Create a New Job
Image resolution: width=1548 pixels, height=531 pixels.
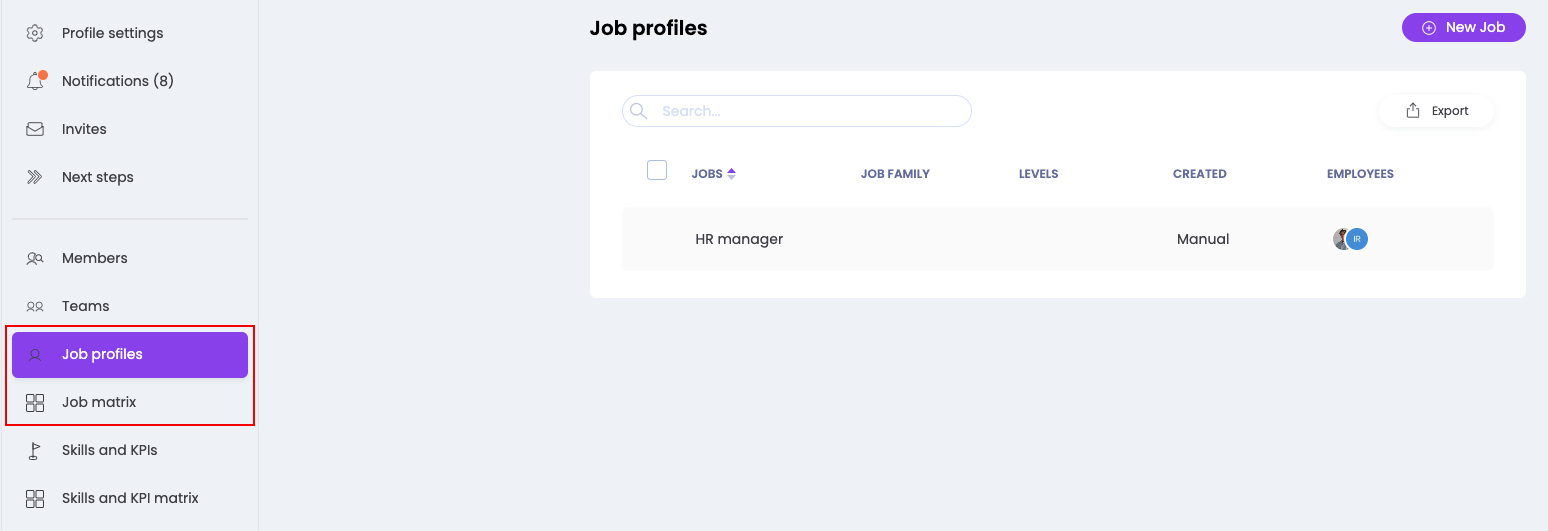coord(1463,28)
